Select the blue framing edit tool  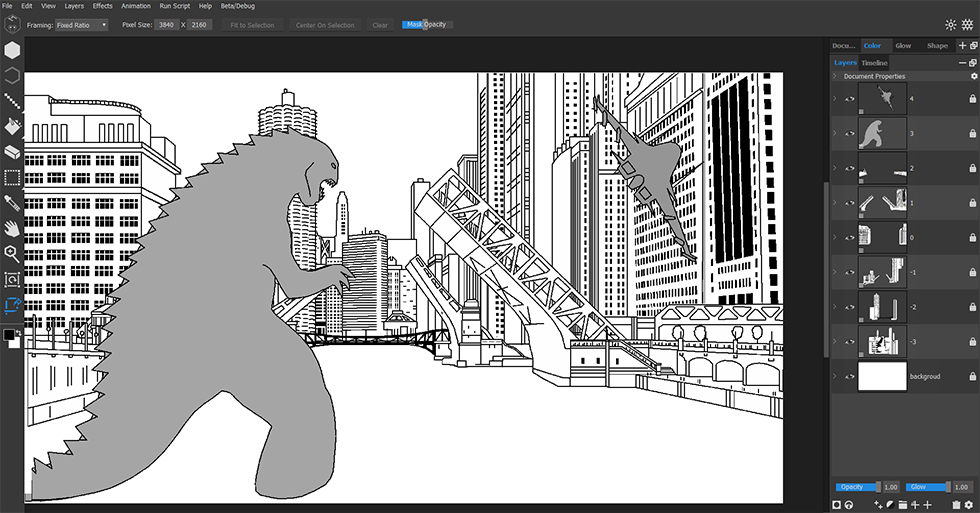(x=12, y=305)
